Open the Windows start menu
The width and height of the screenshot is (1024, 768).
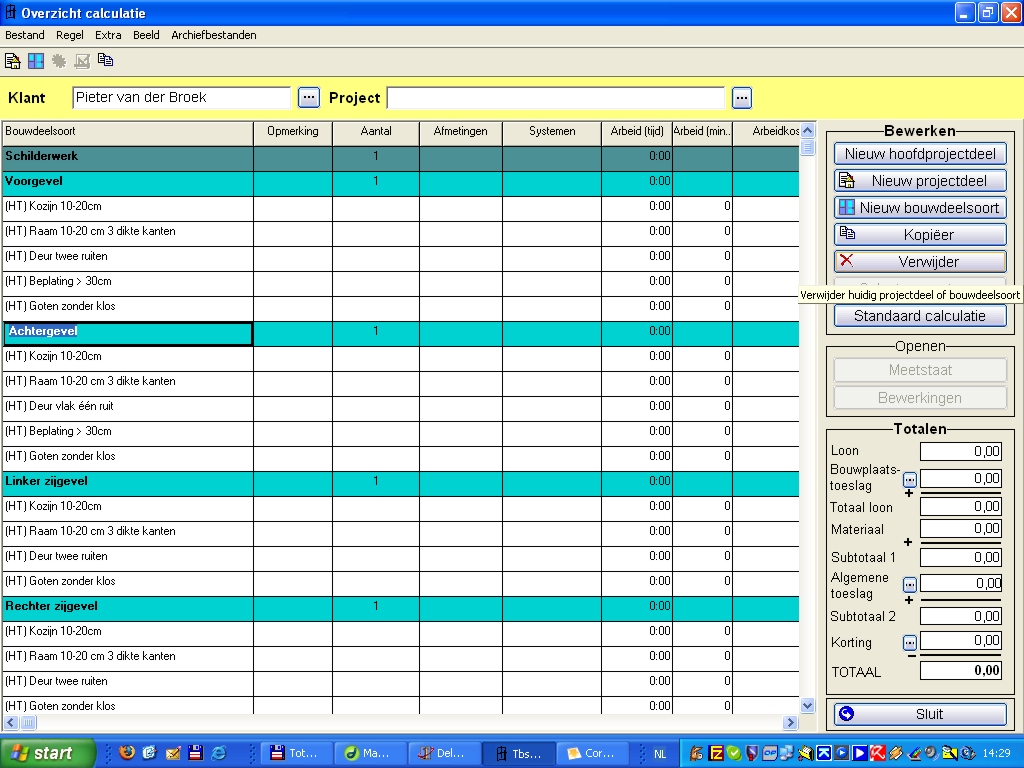[46, 753]
